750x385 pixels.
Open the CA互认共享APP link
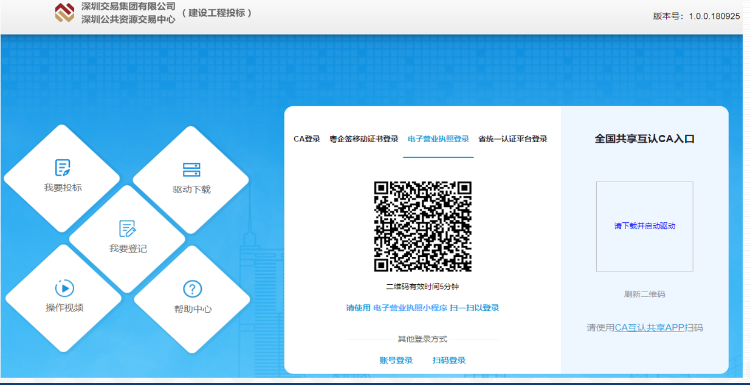coord(650,328)
